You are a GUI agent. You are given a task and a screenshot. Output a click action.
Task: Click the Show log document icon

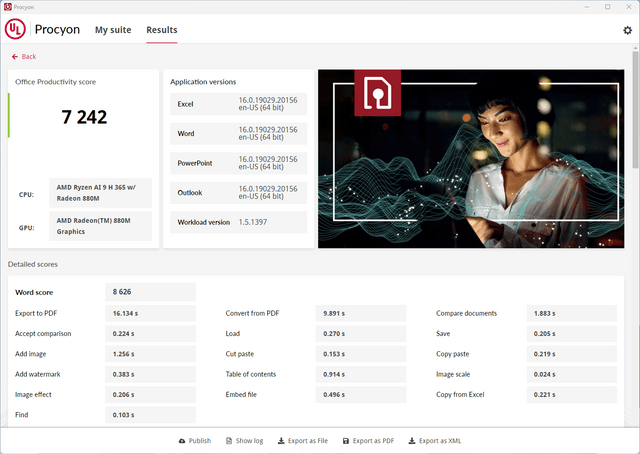229,441
